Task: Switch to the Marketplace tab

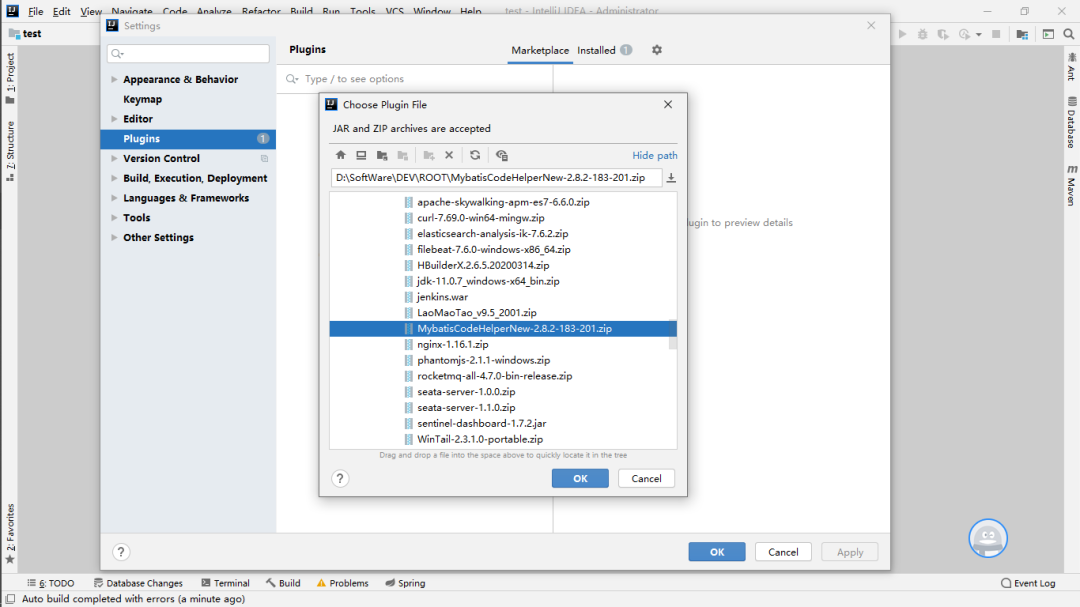Action: coord(540,50)
